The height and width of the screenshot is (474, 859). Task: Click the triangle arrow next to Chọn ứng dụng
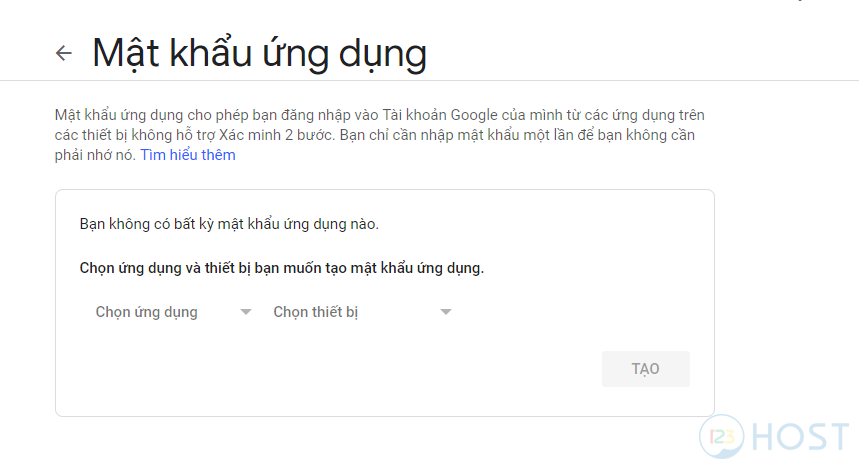(246, 312)
